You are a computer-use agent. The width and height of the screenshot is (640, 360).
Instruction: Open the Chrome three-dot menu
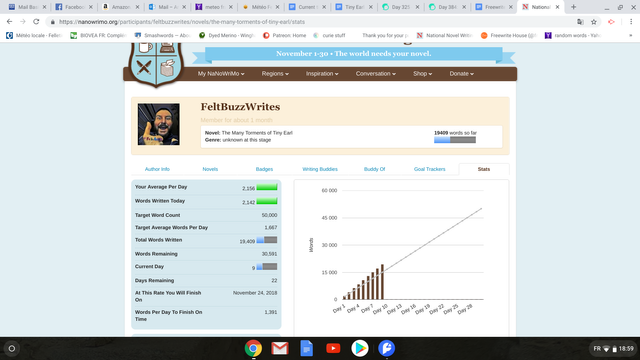631,22
